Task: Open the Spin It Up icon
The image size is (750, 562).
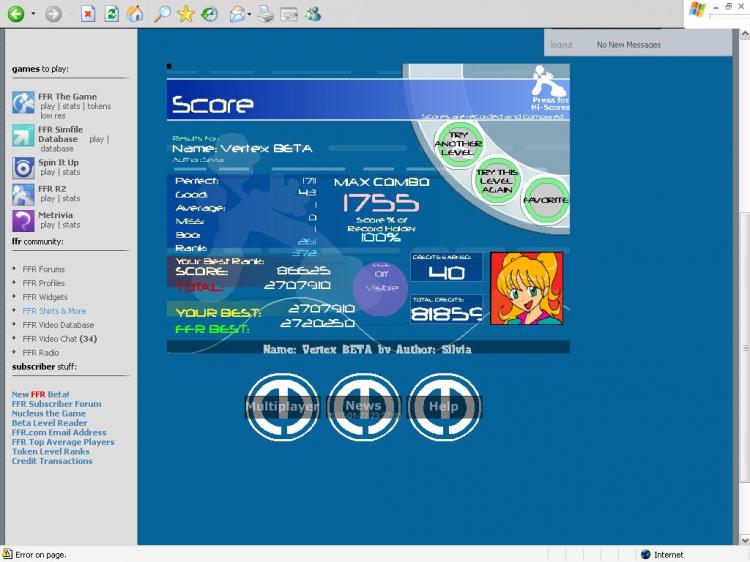Action: (23, 168)
